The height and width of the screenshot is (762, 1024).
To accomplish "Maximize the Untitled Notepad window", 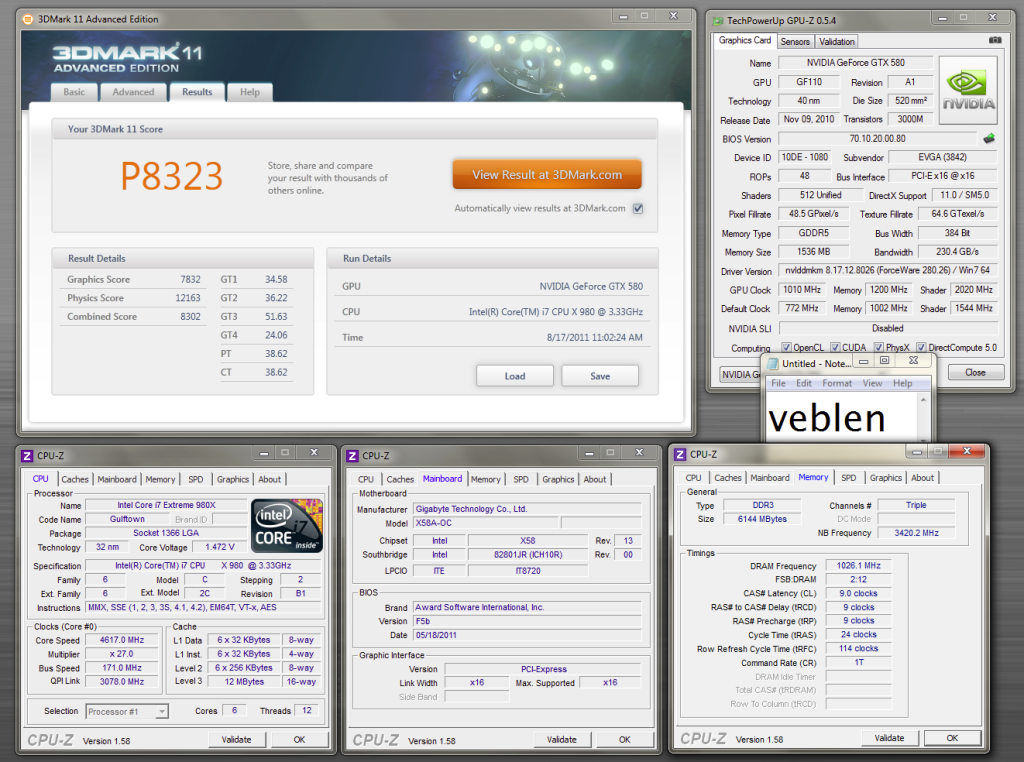I will [884, 360].
